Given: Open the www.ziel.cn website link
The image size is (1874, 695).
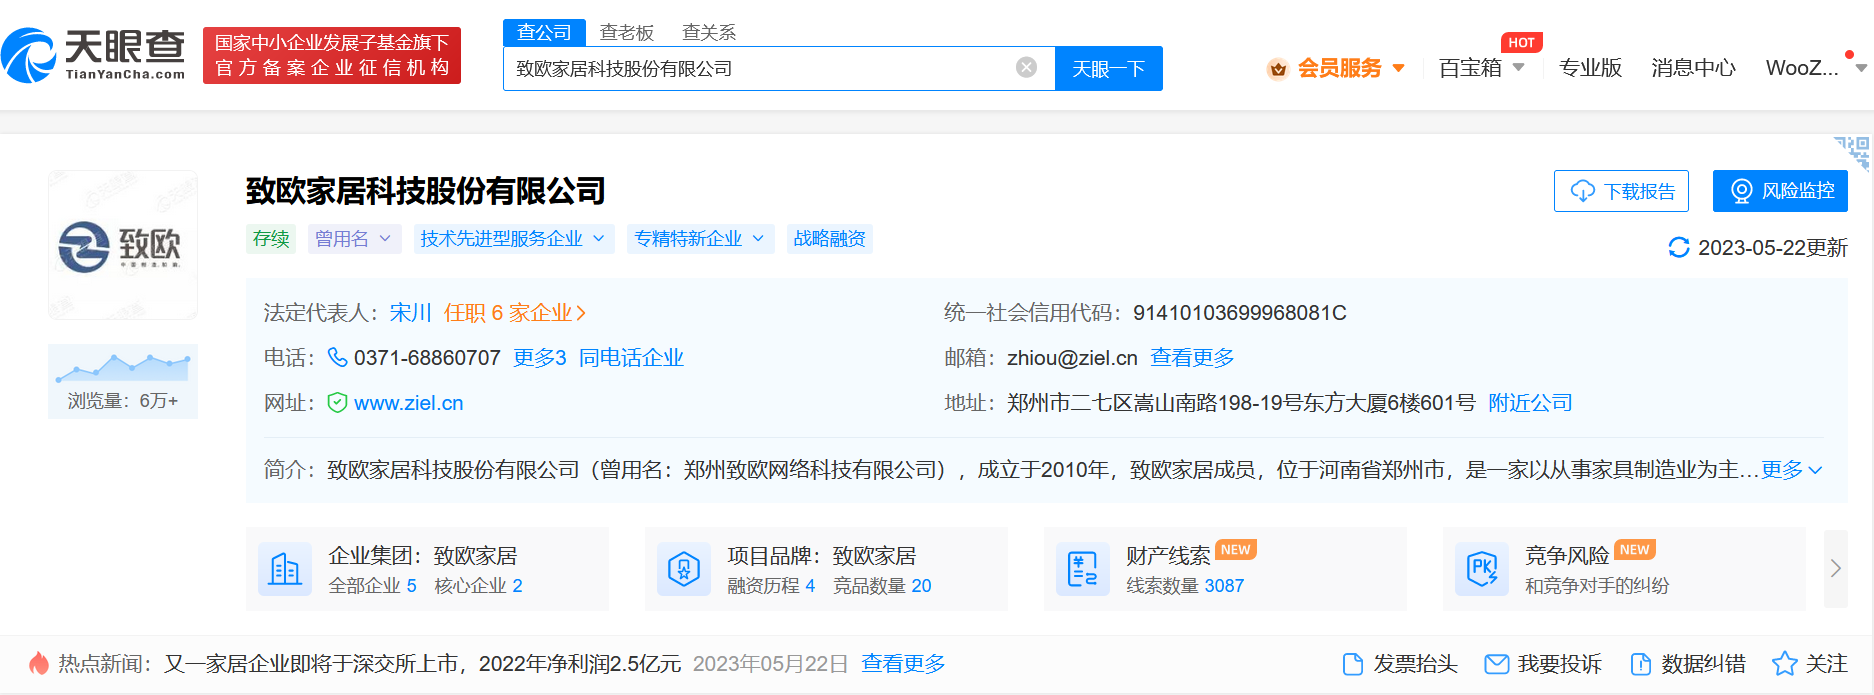Looking at the screenshot, I should [408, 403].
